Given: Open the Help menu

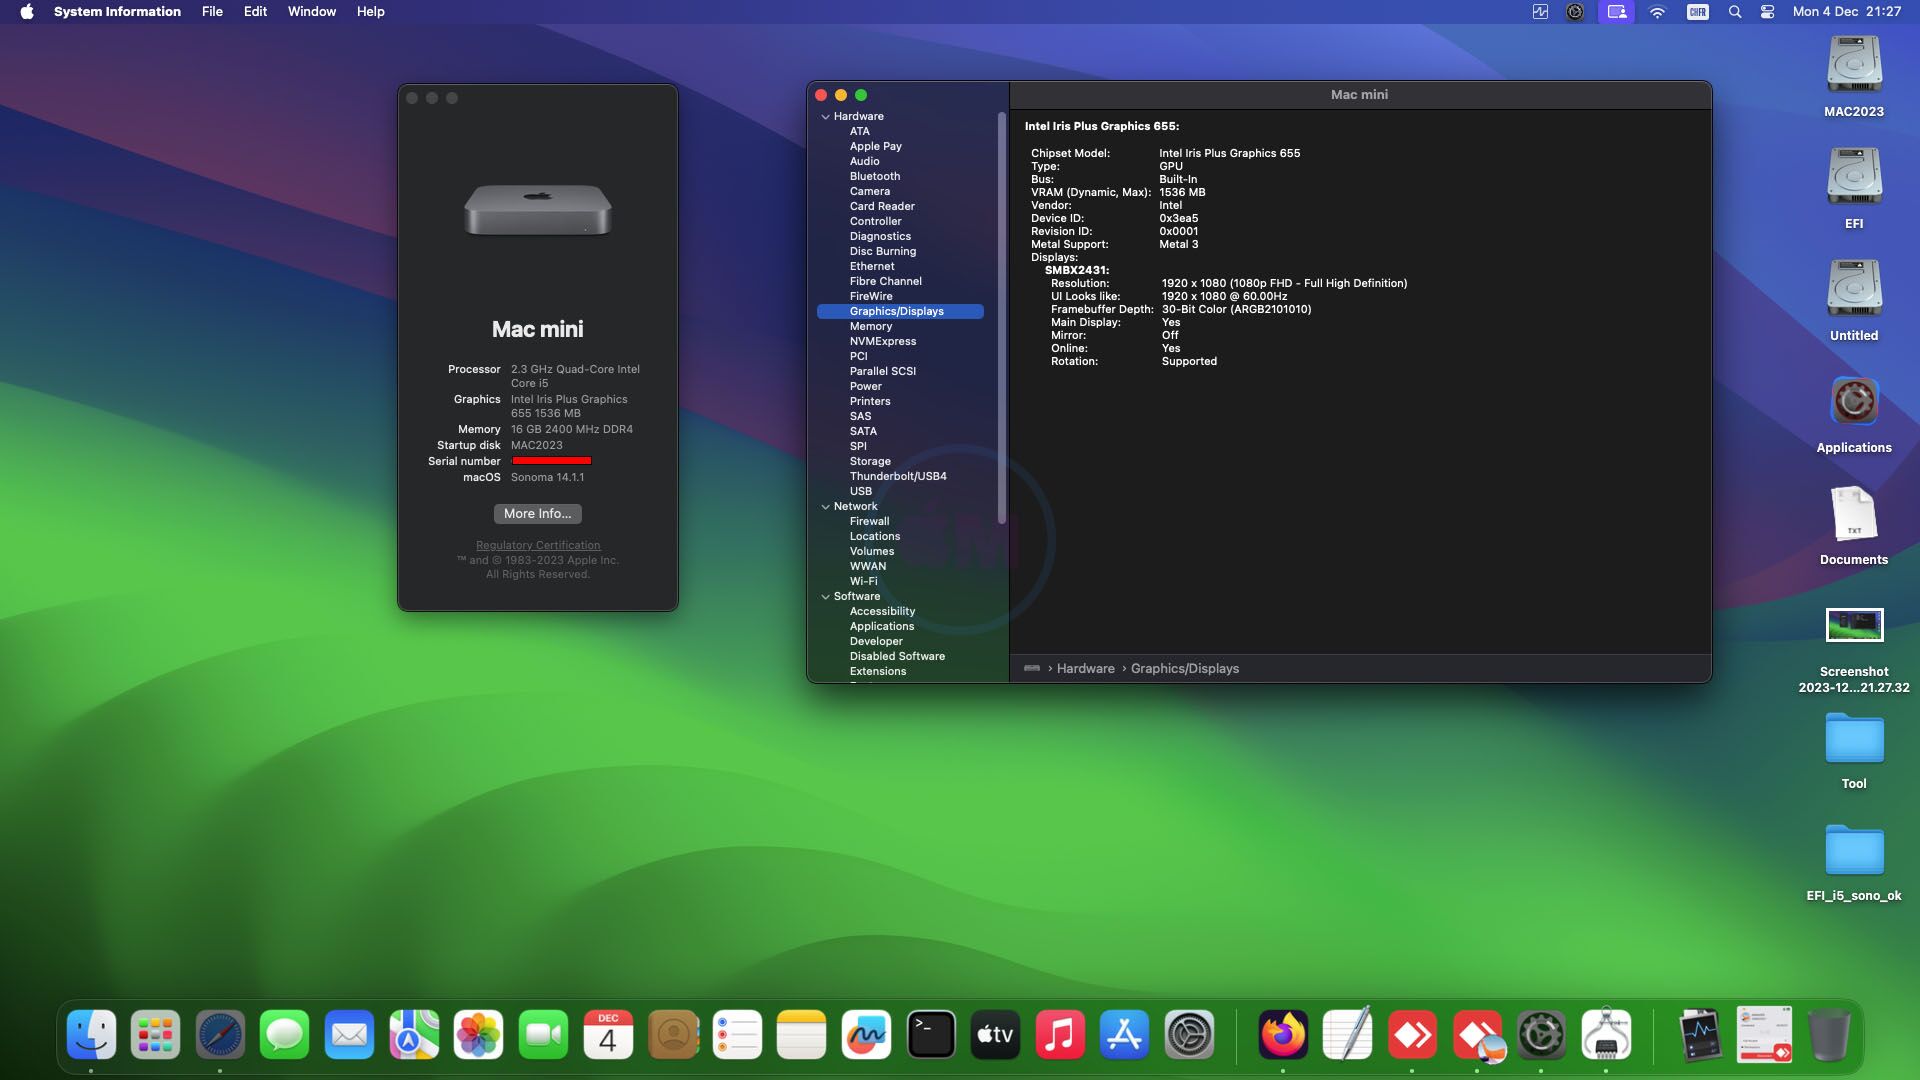Looking at the screenshot, I should [371, 12].
